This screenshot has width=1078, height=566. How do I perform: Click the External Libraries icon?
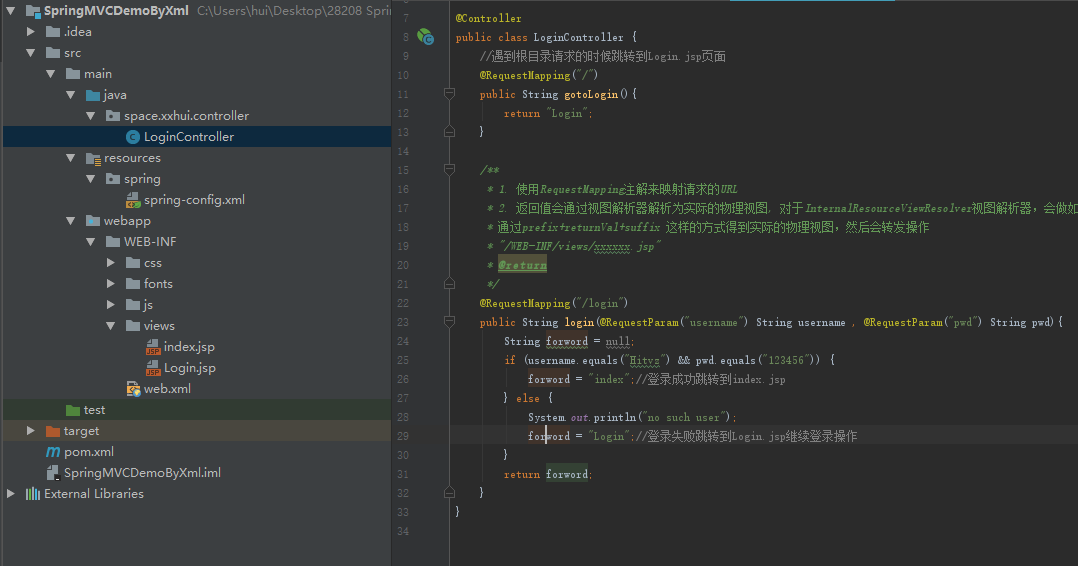tap(32, 494)
